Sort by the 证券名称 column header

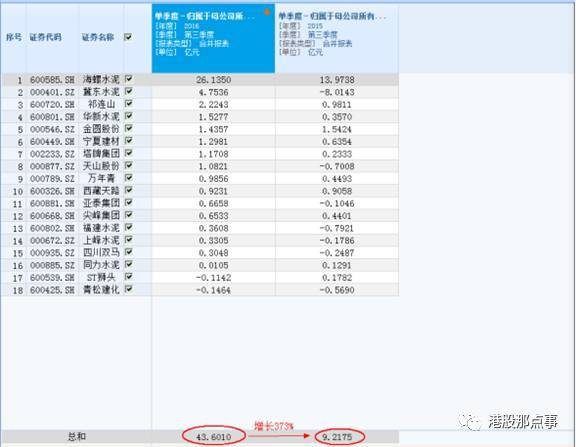tap(98, 37)
